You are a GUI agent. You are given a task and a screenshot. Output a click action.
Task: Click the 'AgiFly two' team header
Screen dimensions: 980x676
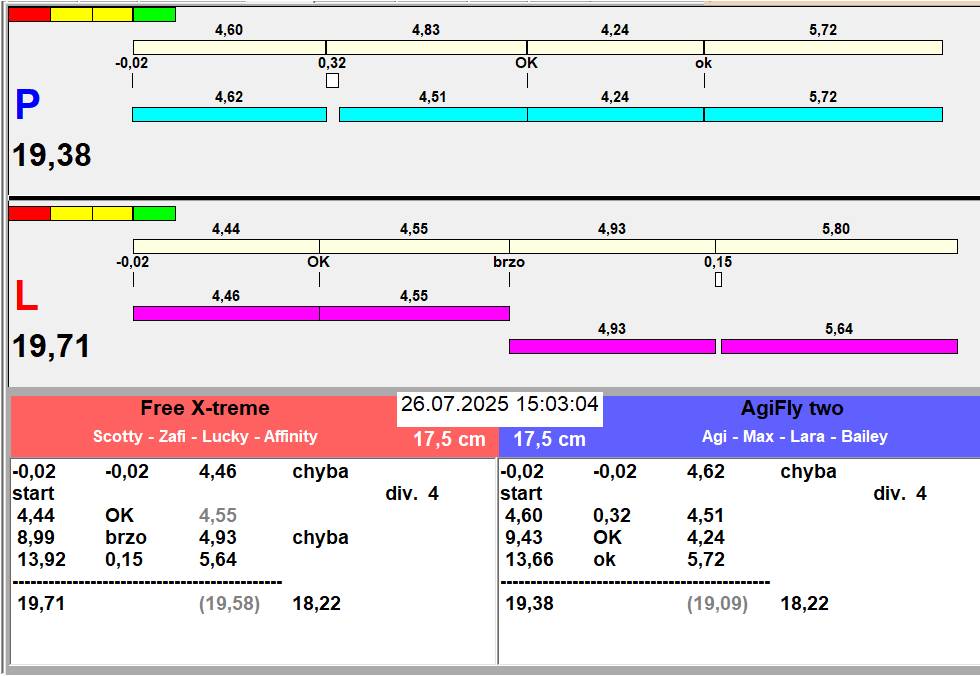coord(792,408)
